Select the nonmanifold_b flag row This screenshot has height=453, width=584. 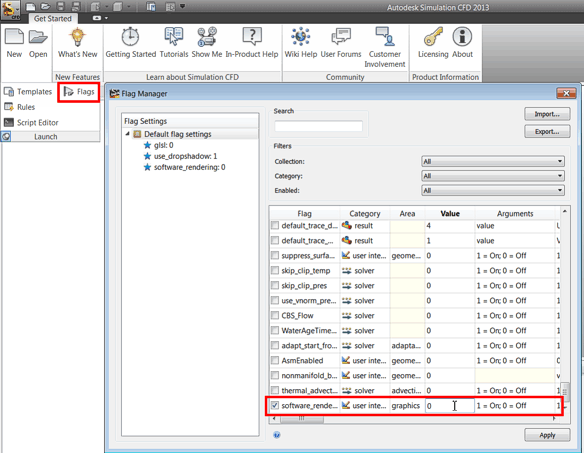[415, 376]
